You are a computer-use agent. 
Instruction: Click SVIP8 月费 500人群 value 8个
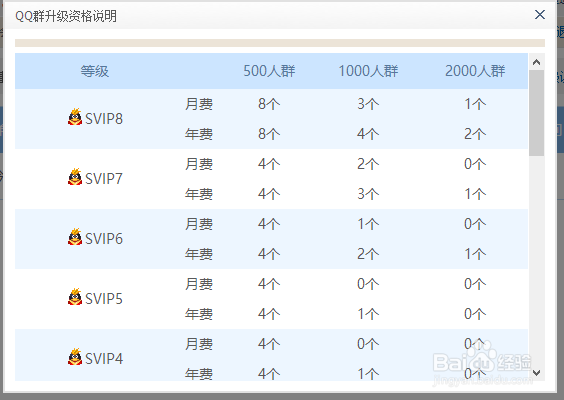[x=269, y=104]
